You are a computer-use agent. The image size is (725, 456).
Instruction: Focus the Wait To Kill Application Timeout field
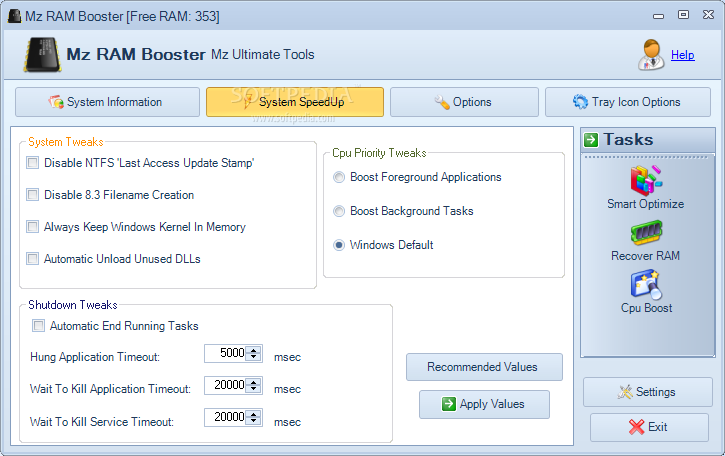[226, 385]
